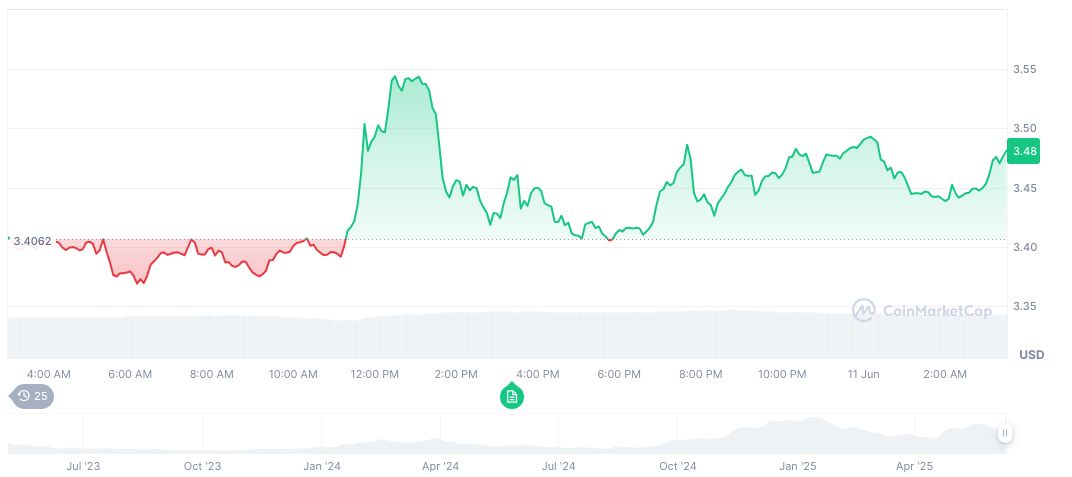Click Jan '25 on the mini timeline
This screenshot has width=1072, height=477.
797,466
